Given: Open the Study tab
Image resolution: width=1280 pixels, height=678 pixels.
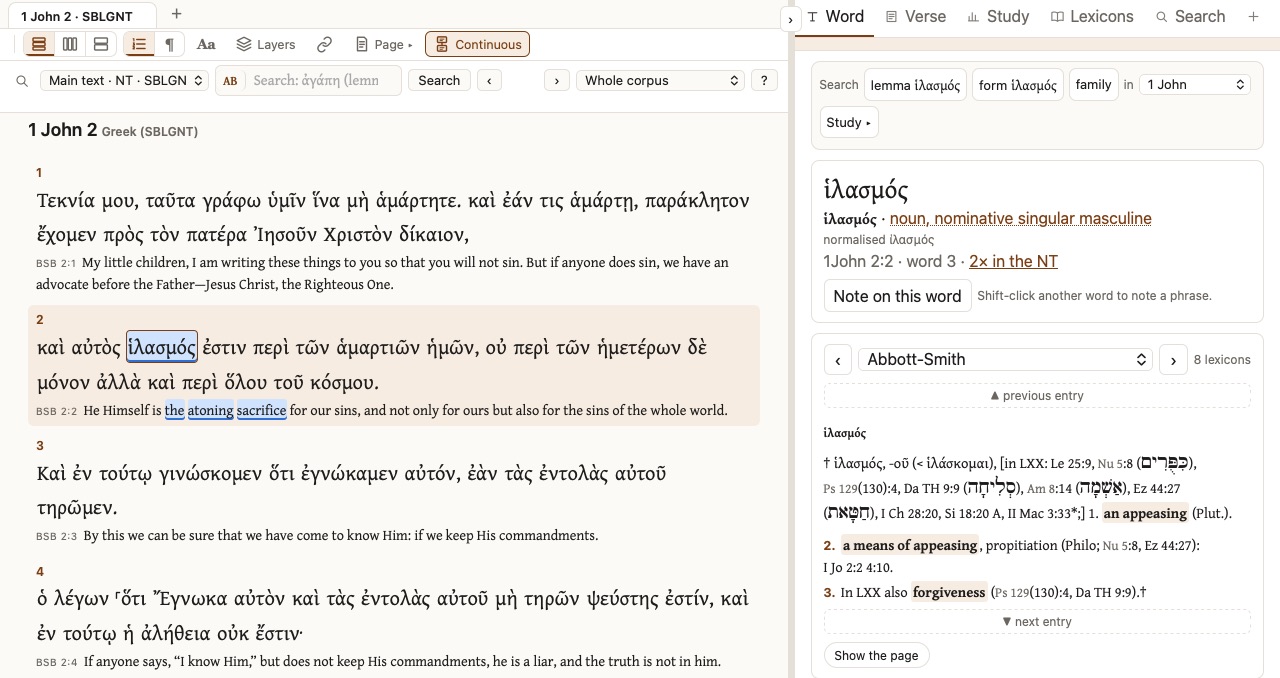Looking at the screenshot, I should point(998,17).
